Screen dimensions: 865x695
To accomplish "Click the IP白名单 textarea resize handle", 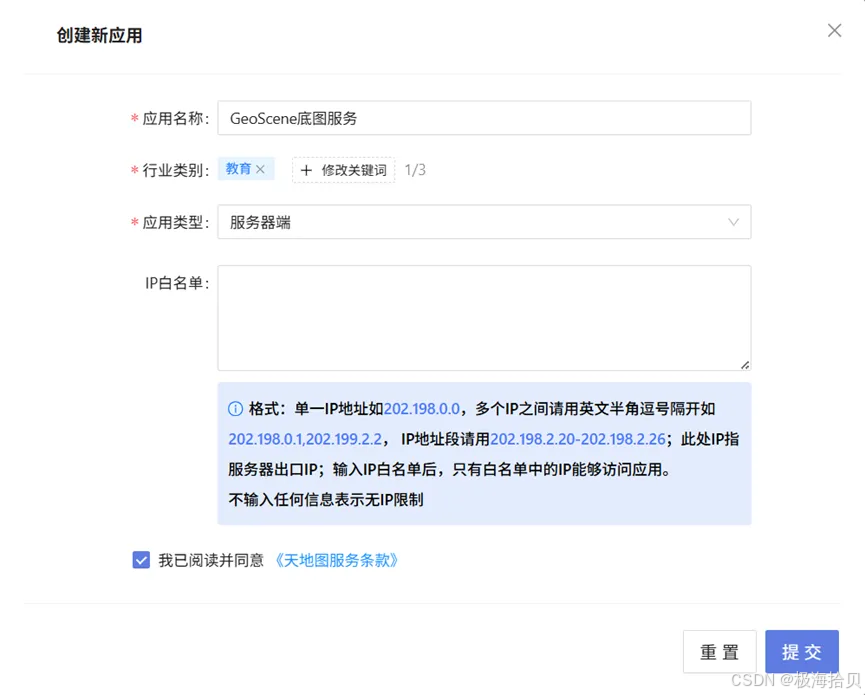I will 745,365.
